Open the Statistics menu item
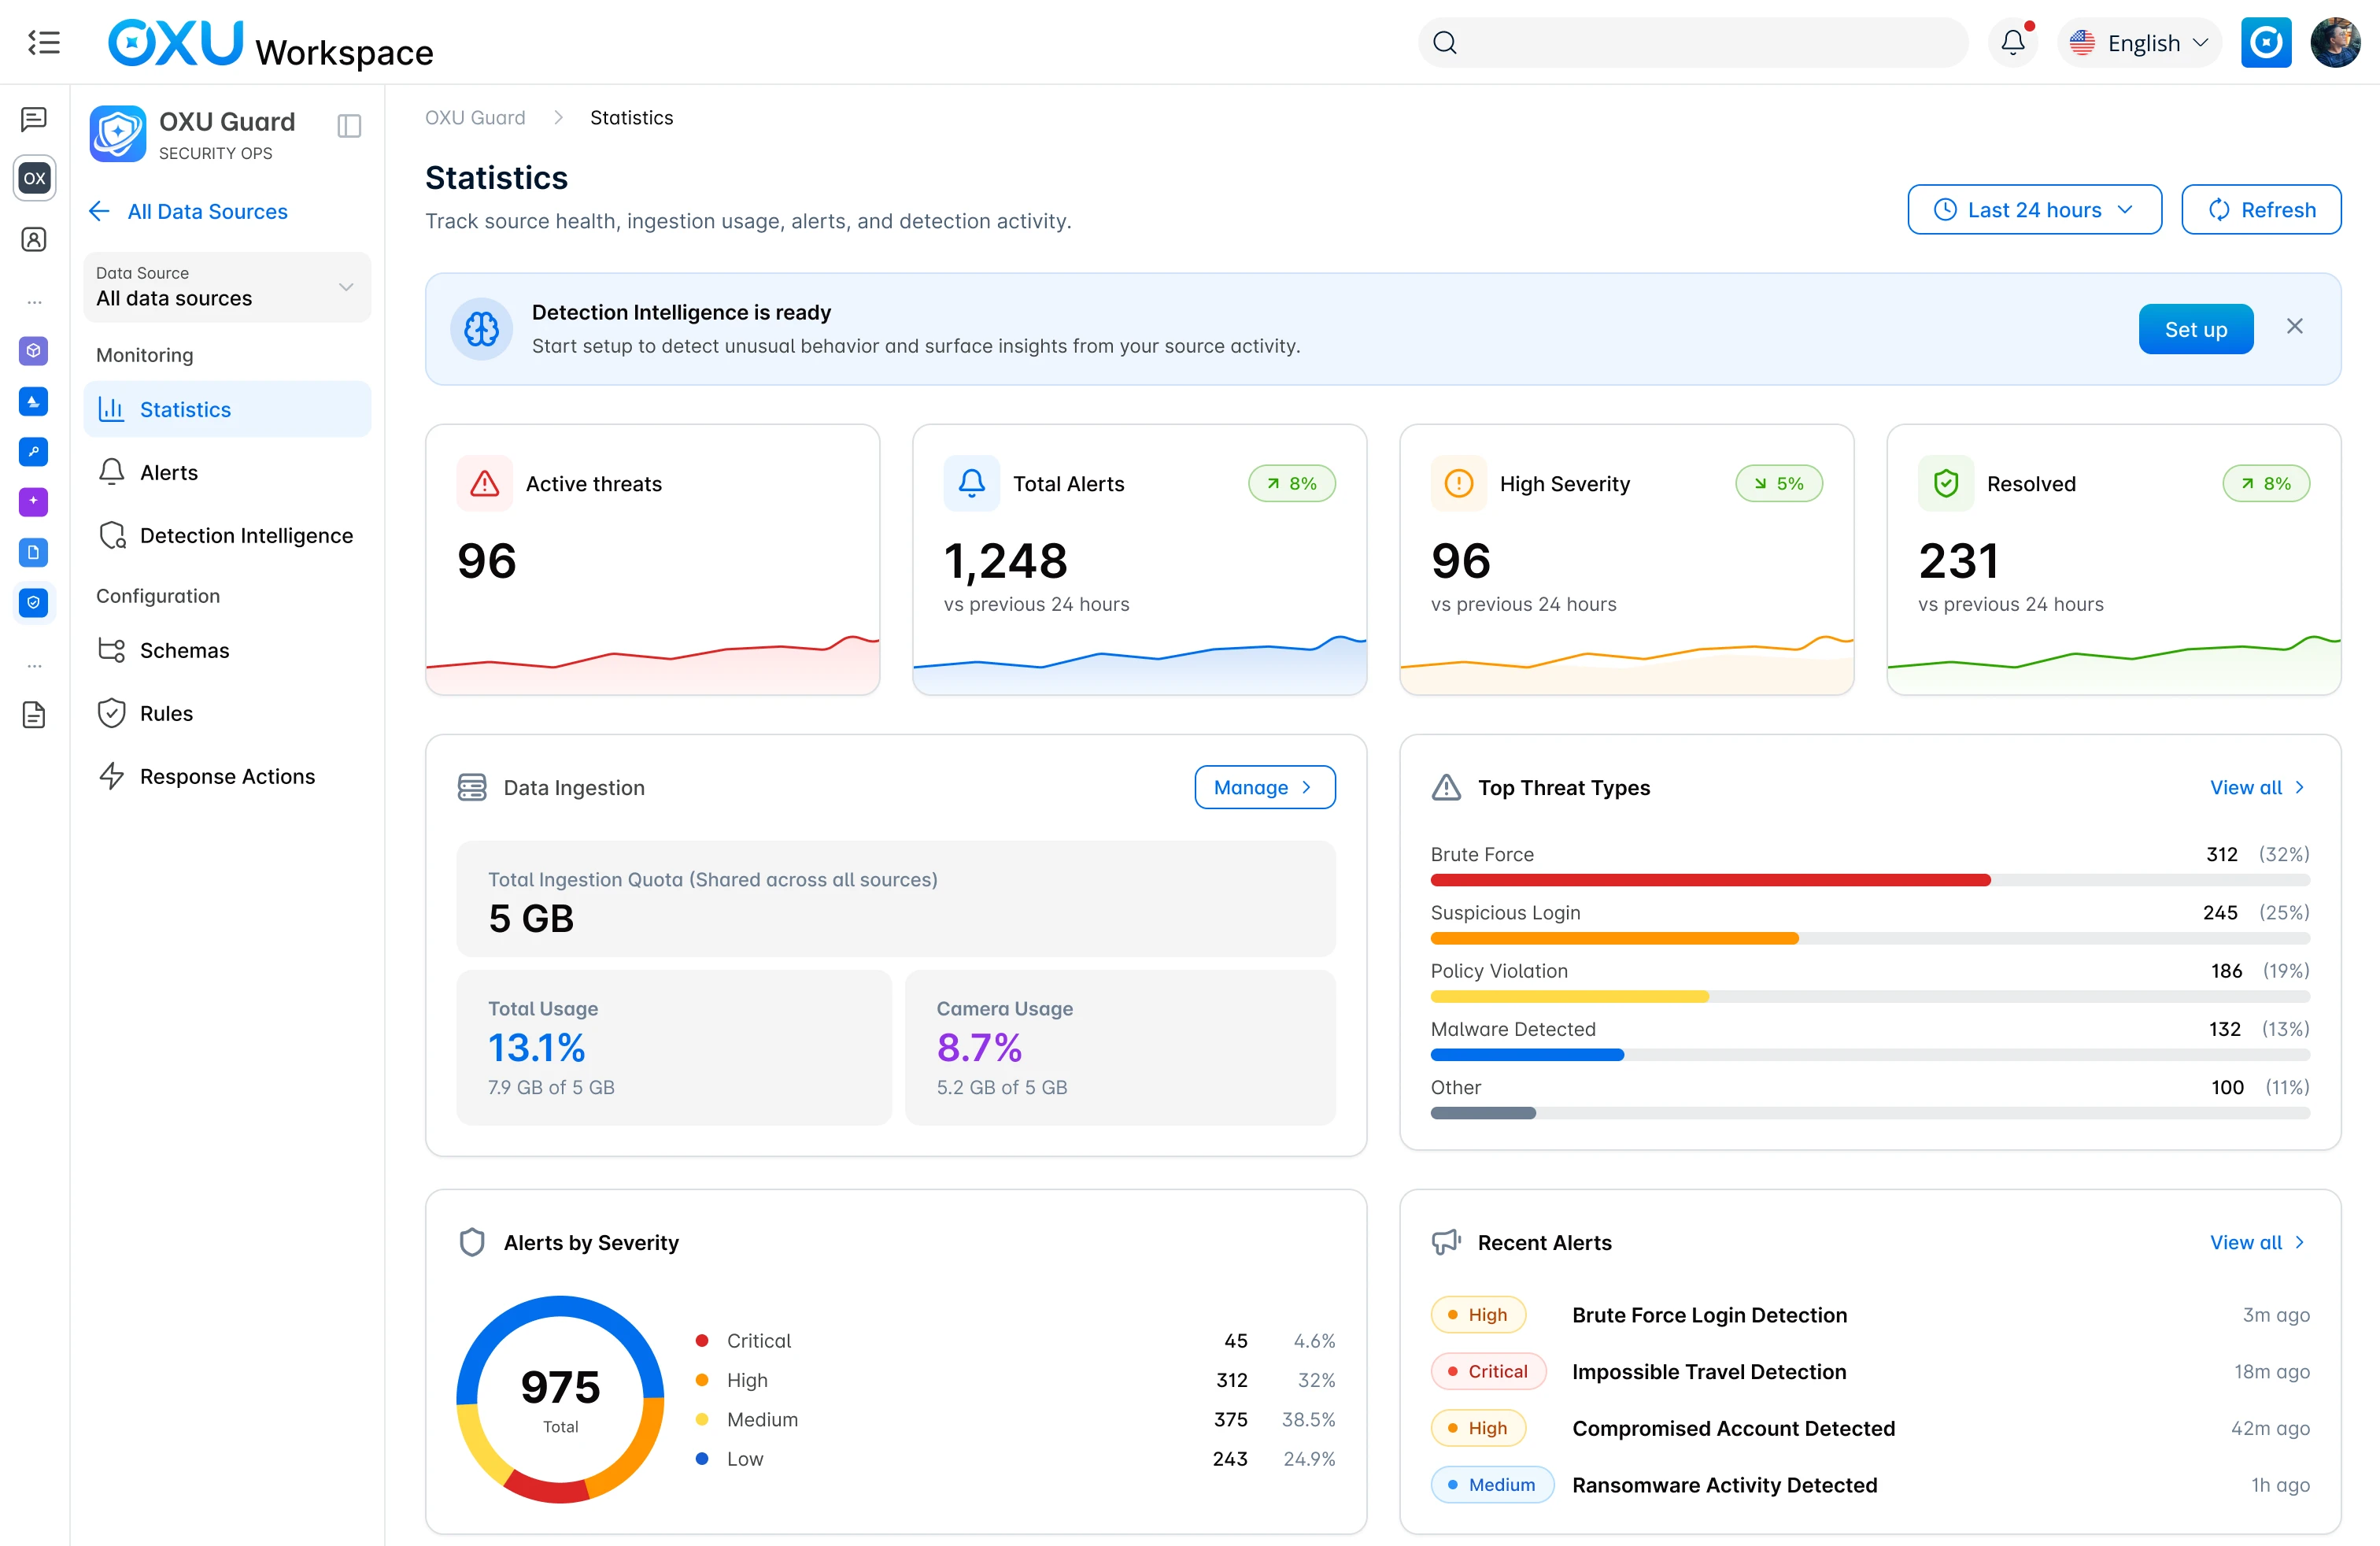2380x1546 pixels. [227, 409]
